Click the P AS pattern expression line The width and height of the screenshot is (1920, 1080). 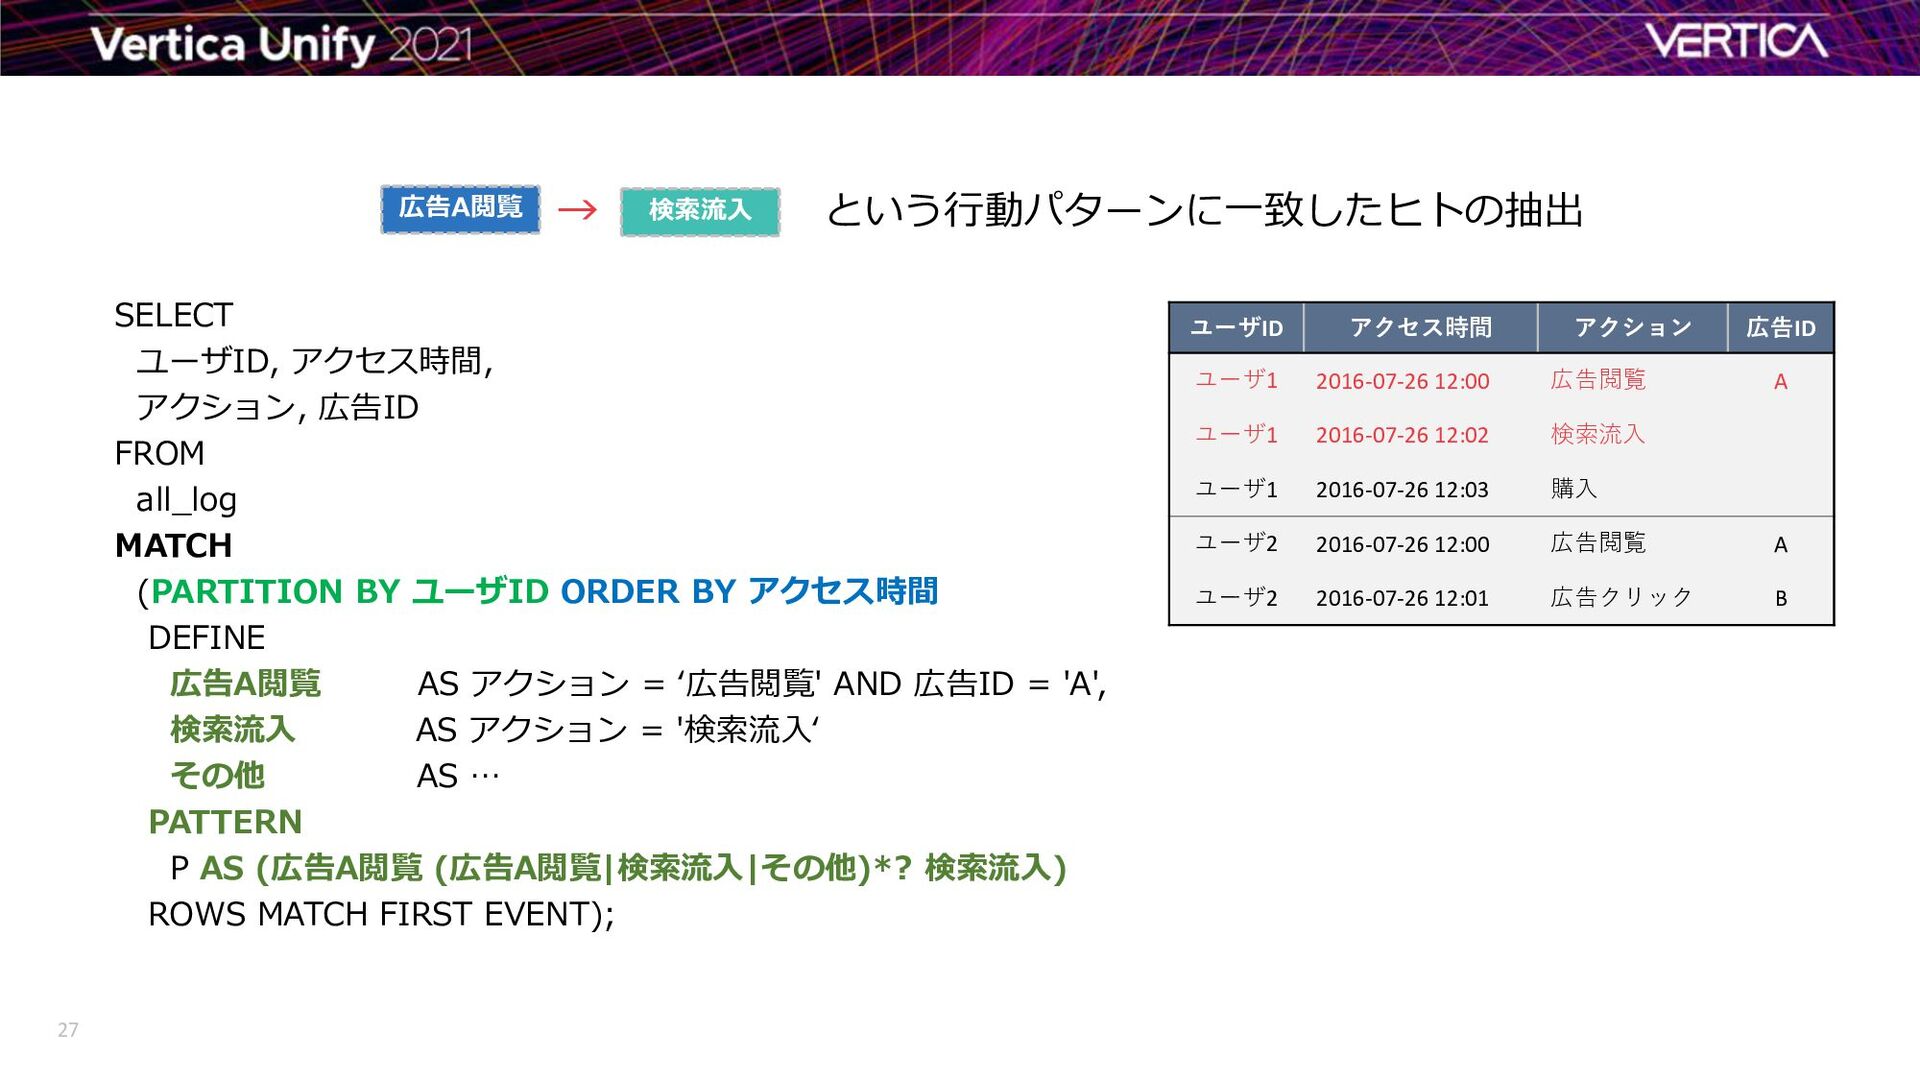(618, 867)
